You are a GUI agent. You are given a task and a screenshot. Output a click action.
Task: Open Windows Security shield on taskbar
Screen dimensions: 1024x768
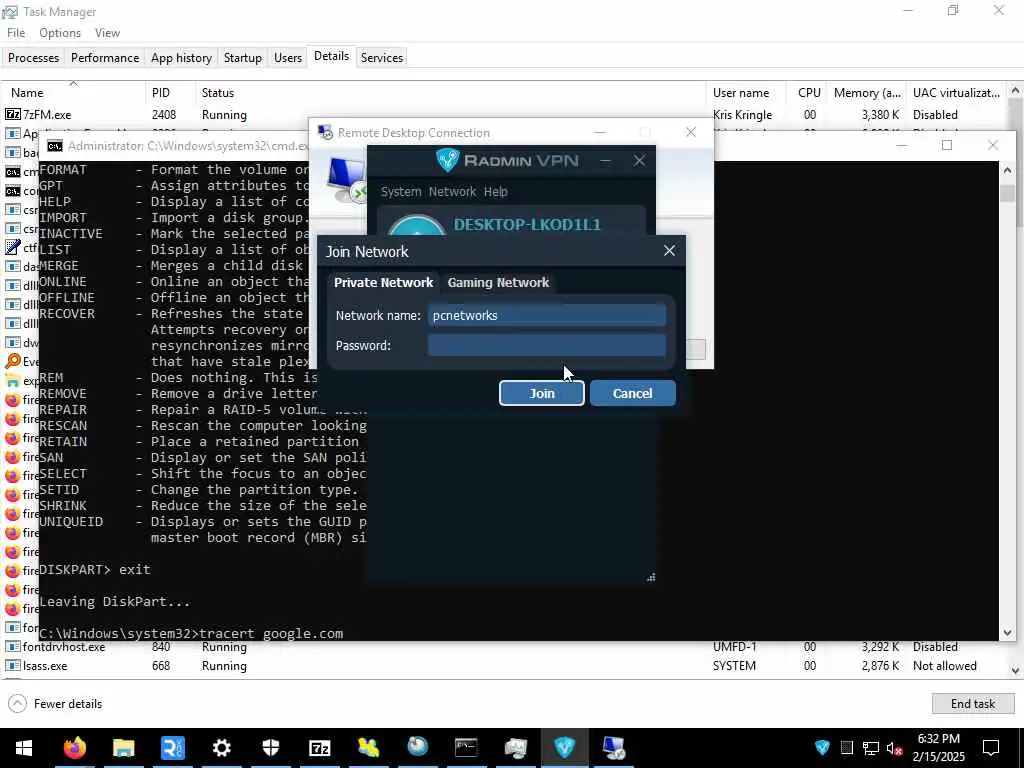(270, 748)
